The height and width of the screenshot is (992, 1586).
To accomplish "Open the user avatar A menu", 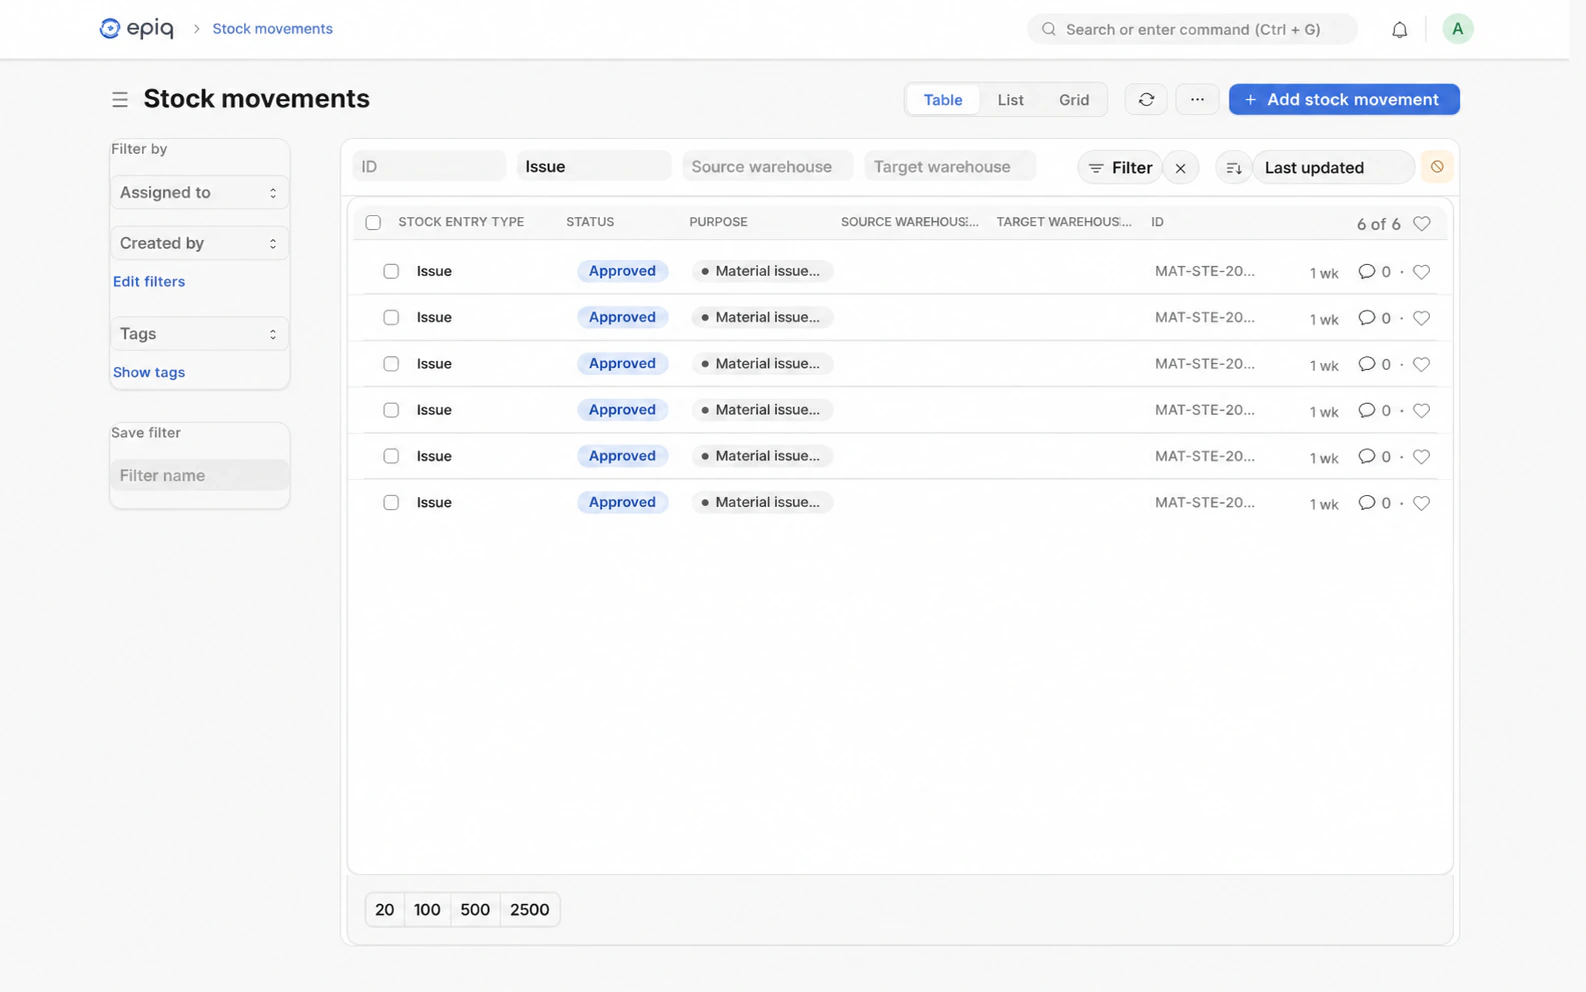I will (x=1457, y=29).
